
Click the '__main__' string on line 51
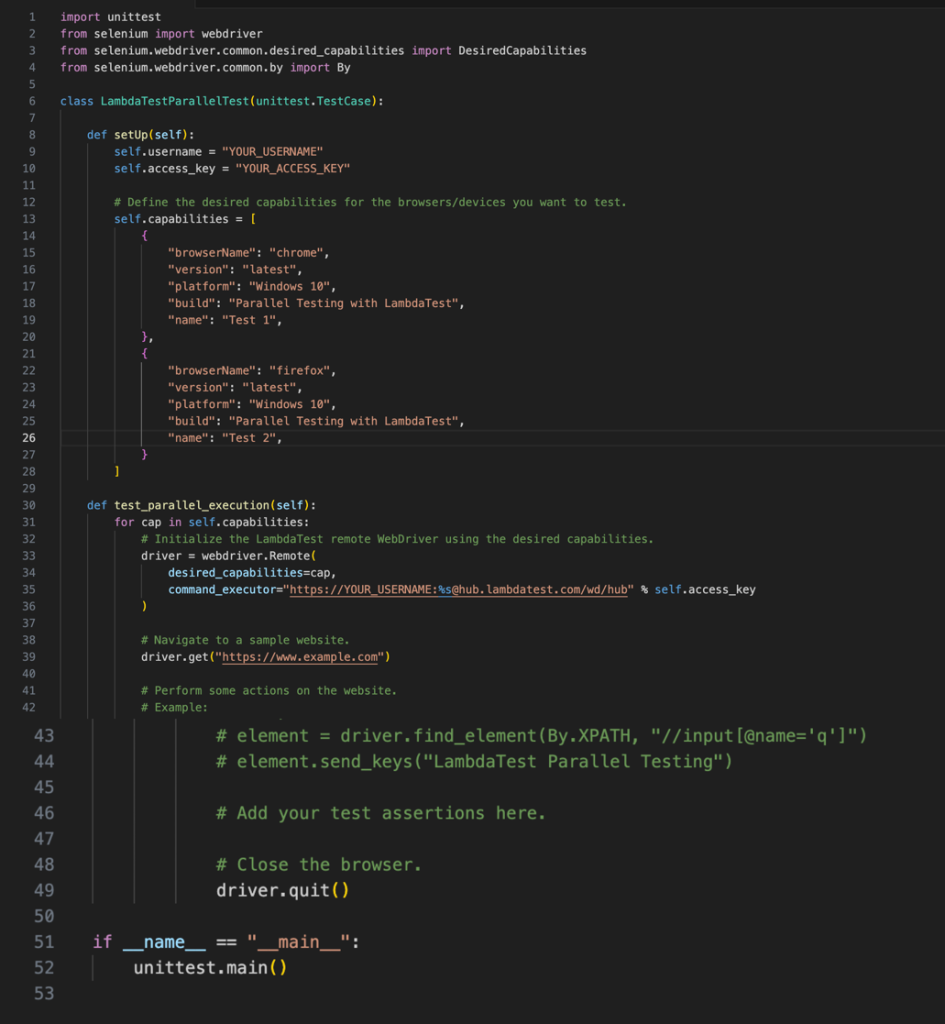[299, 942]
